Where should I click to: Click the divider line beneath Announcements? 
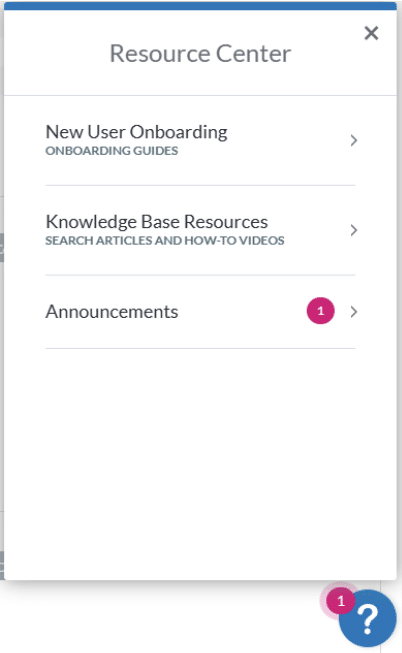click(x=200, y=348)
